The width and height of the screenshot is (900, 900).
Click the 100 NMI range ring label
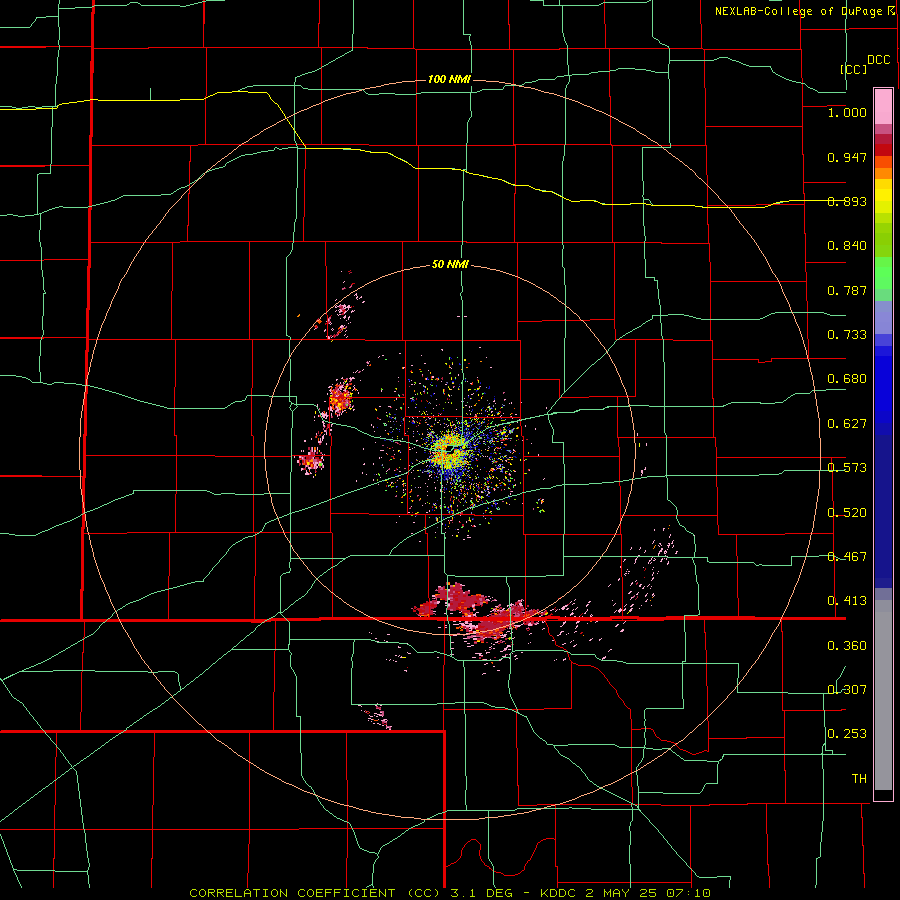449,79
